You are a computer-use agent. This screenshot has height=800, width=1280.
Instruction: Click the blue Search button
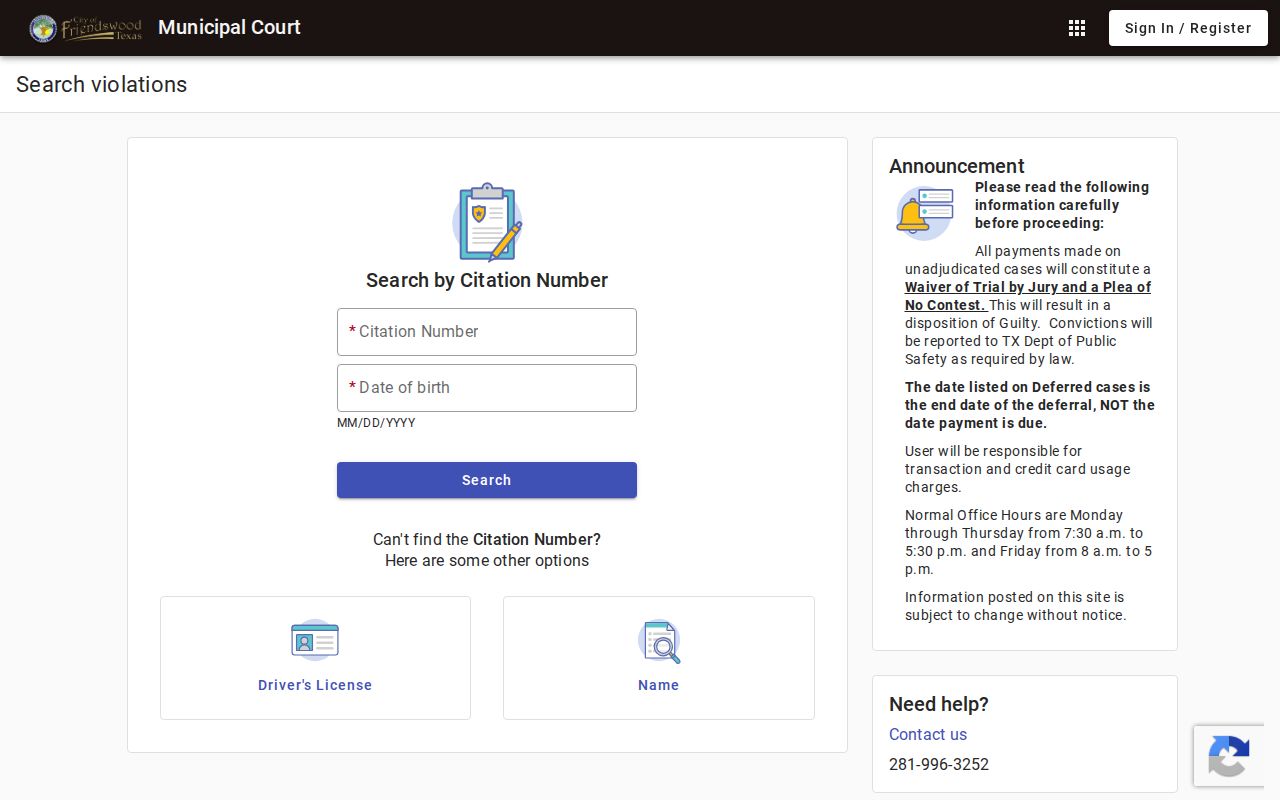coord(487,480)
